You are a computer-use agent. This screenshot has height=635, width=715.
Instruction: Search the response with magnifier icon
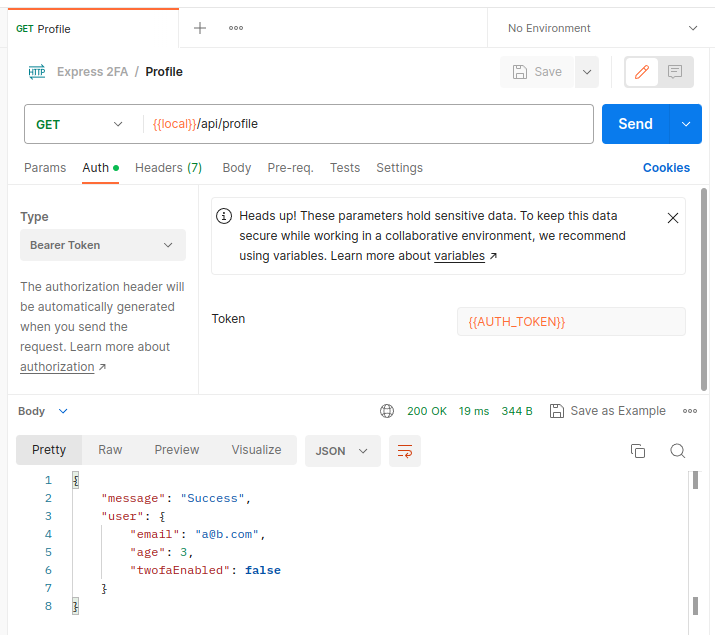tap(678, 451)
